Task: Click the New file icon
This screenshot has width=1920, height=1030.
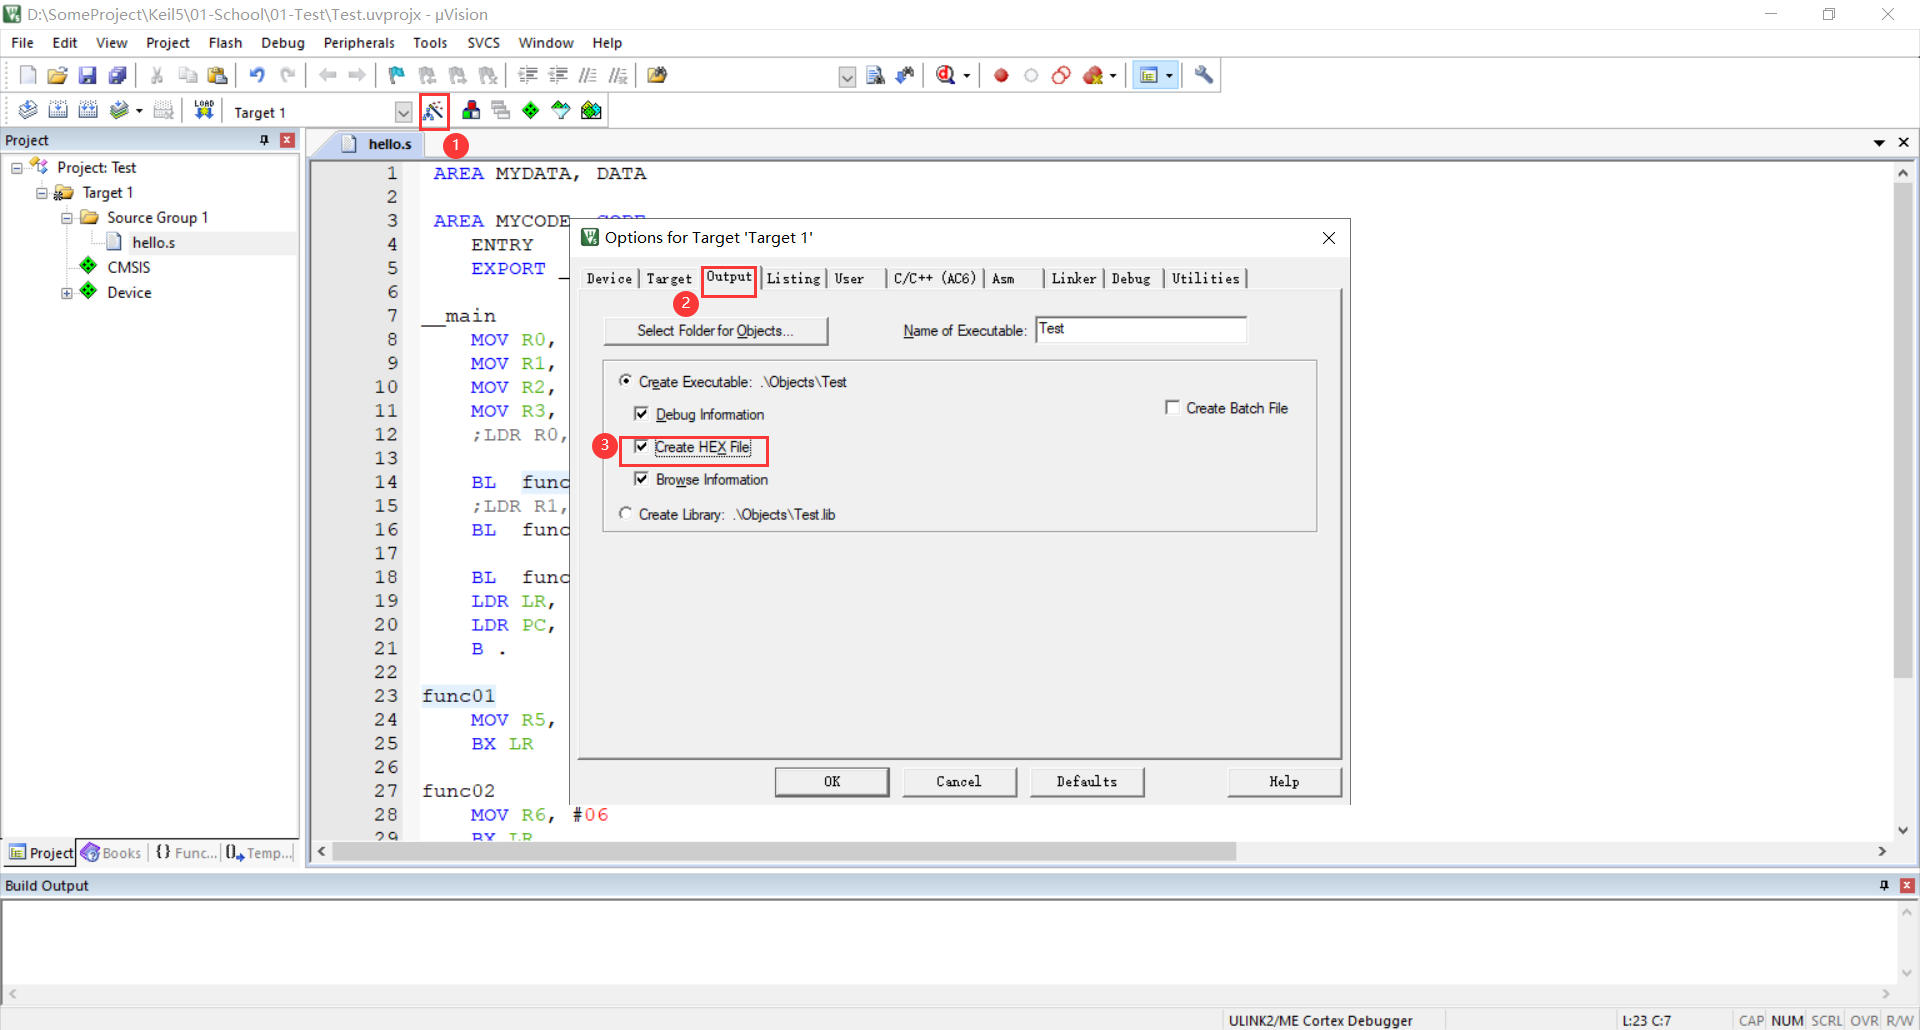Action: (28, 75)
